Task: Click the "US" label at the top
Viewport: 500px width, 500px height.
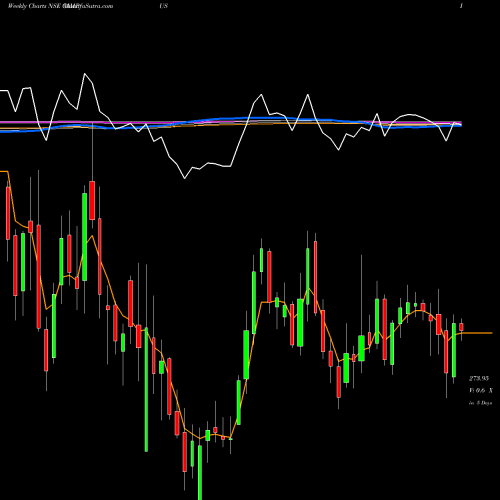Action: (x=163, y=6)
